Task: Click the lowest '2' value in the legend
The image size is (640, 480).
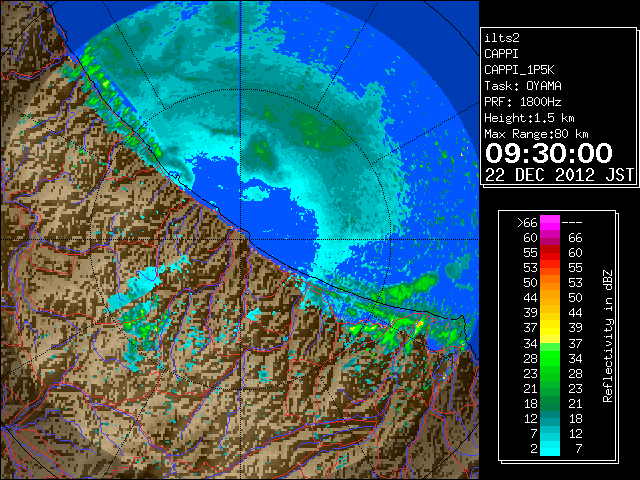Action: tap(533, 449)
